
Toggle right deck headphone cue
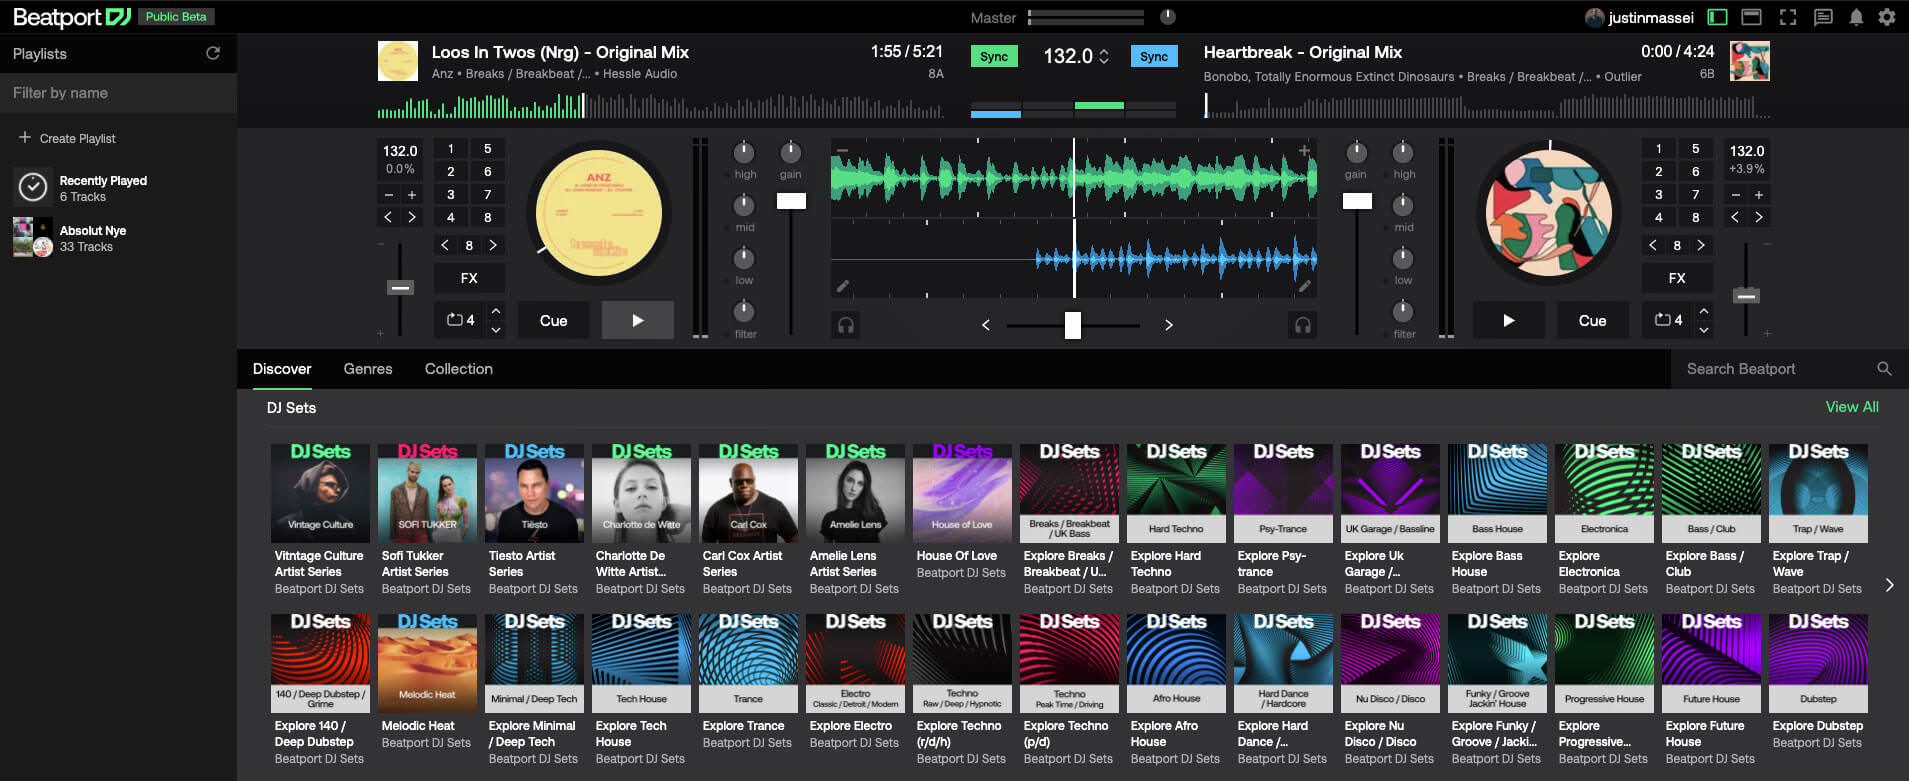click(x=1302, y=325)
